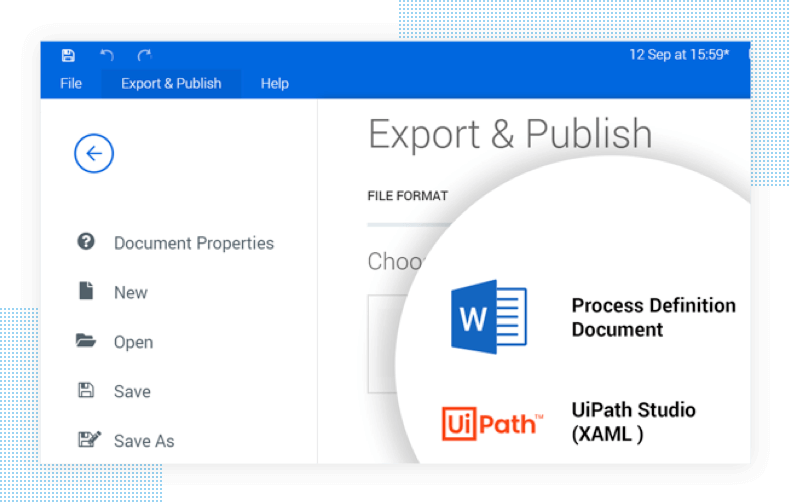Open the File menu
The height and width of the screenshot is (502, 789).
tap(71, 83)
